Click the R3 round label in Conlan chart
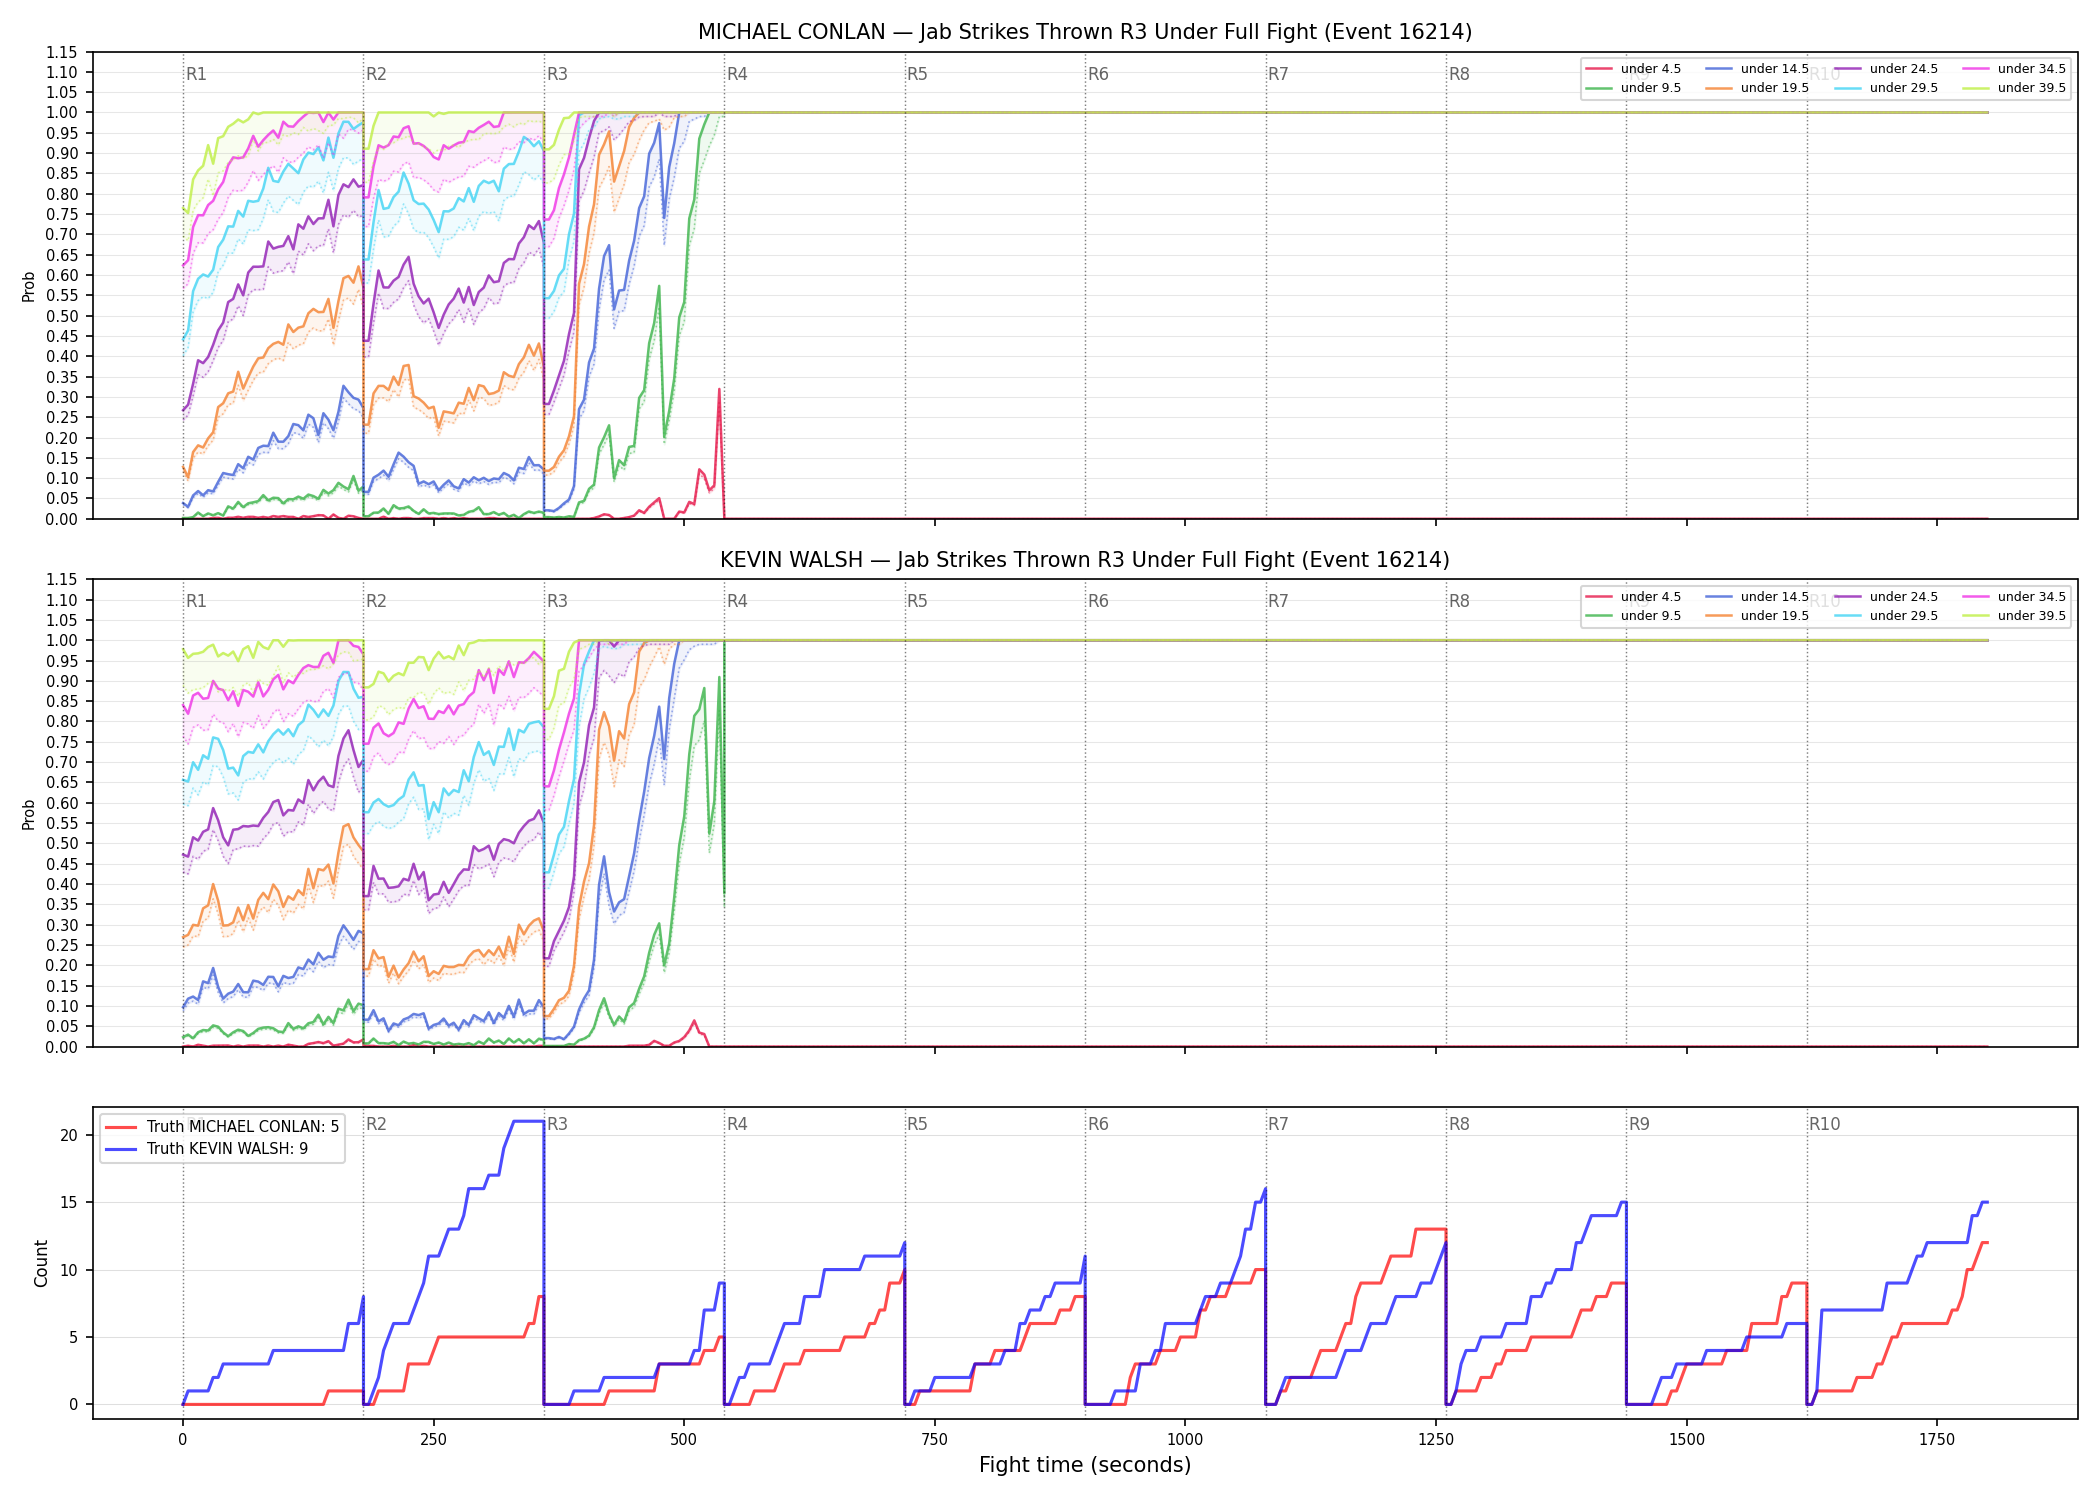The height and width of the screenshot is (1500, 2100). point(557,74)
